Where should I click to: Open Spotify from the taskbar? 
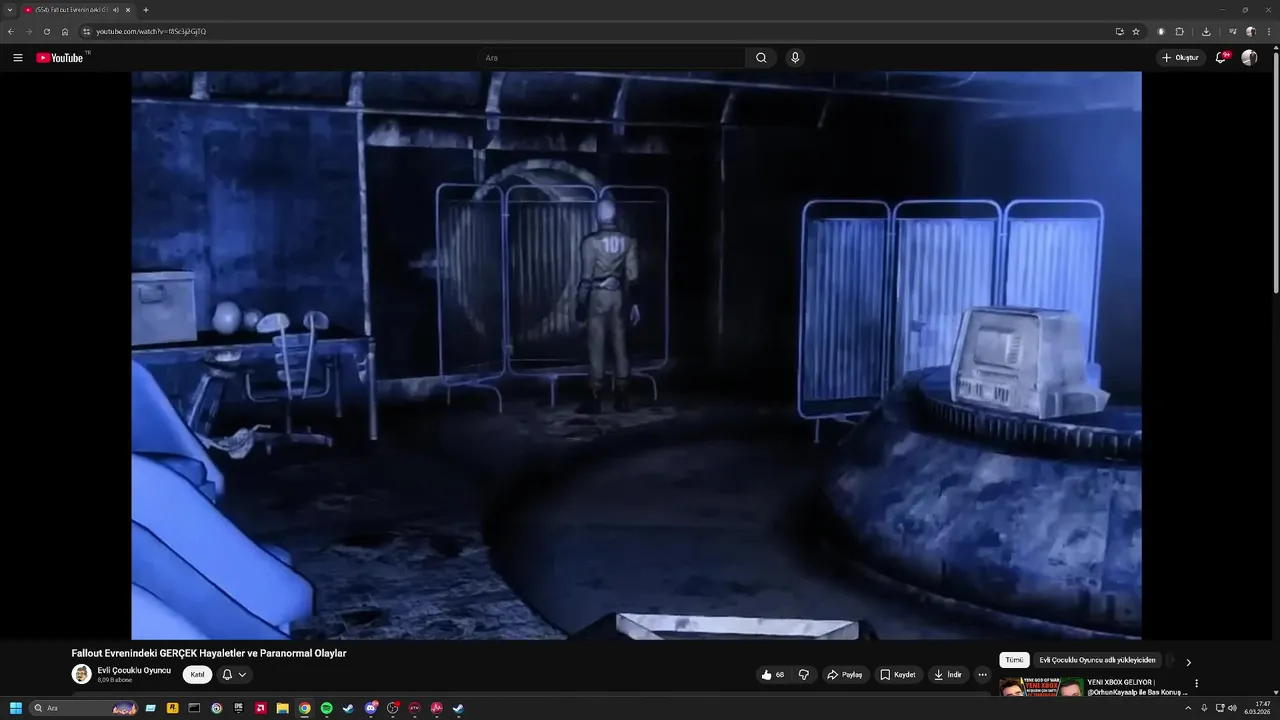pyautogui.click(x=326, y=708)
